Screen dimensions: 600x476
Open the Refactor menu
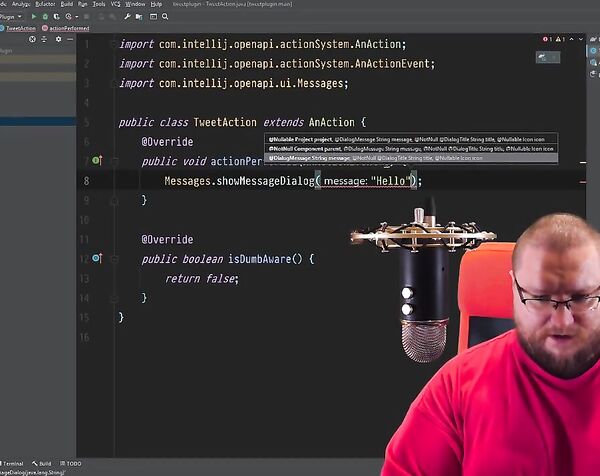click(45, 4)
